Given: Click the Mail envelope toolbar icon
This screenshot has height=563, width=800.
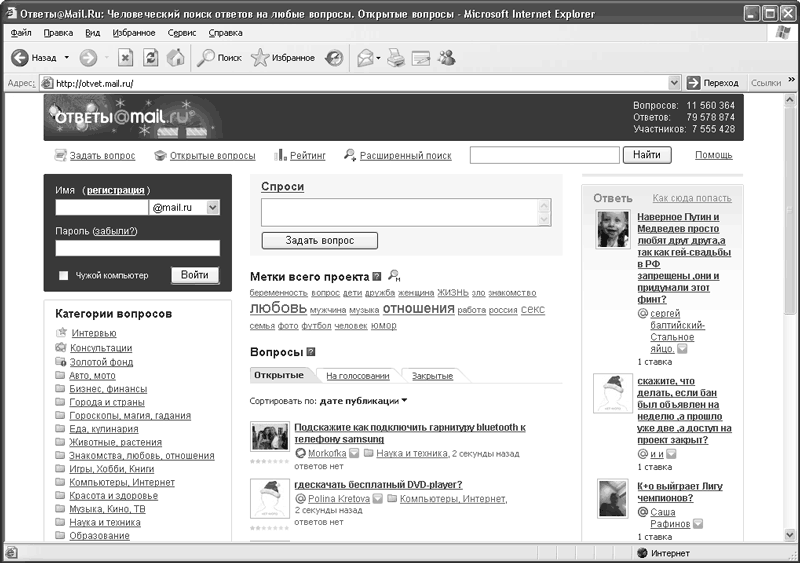Looking at the screenshot, I should click(365, 58).
